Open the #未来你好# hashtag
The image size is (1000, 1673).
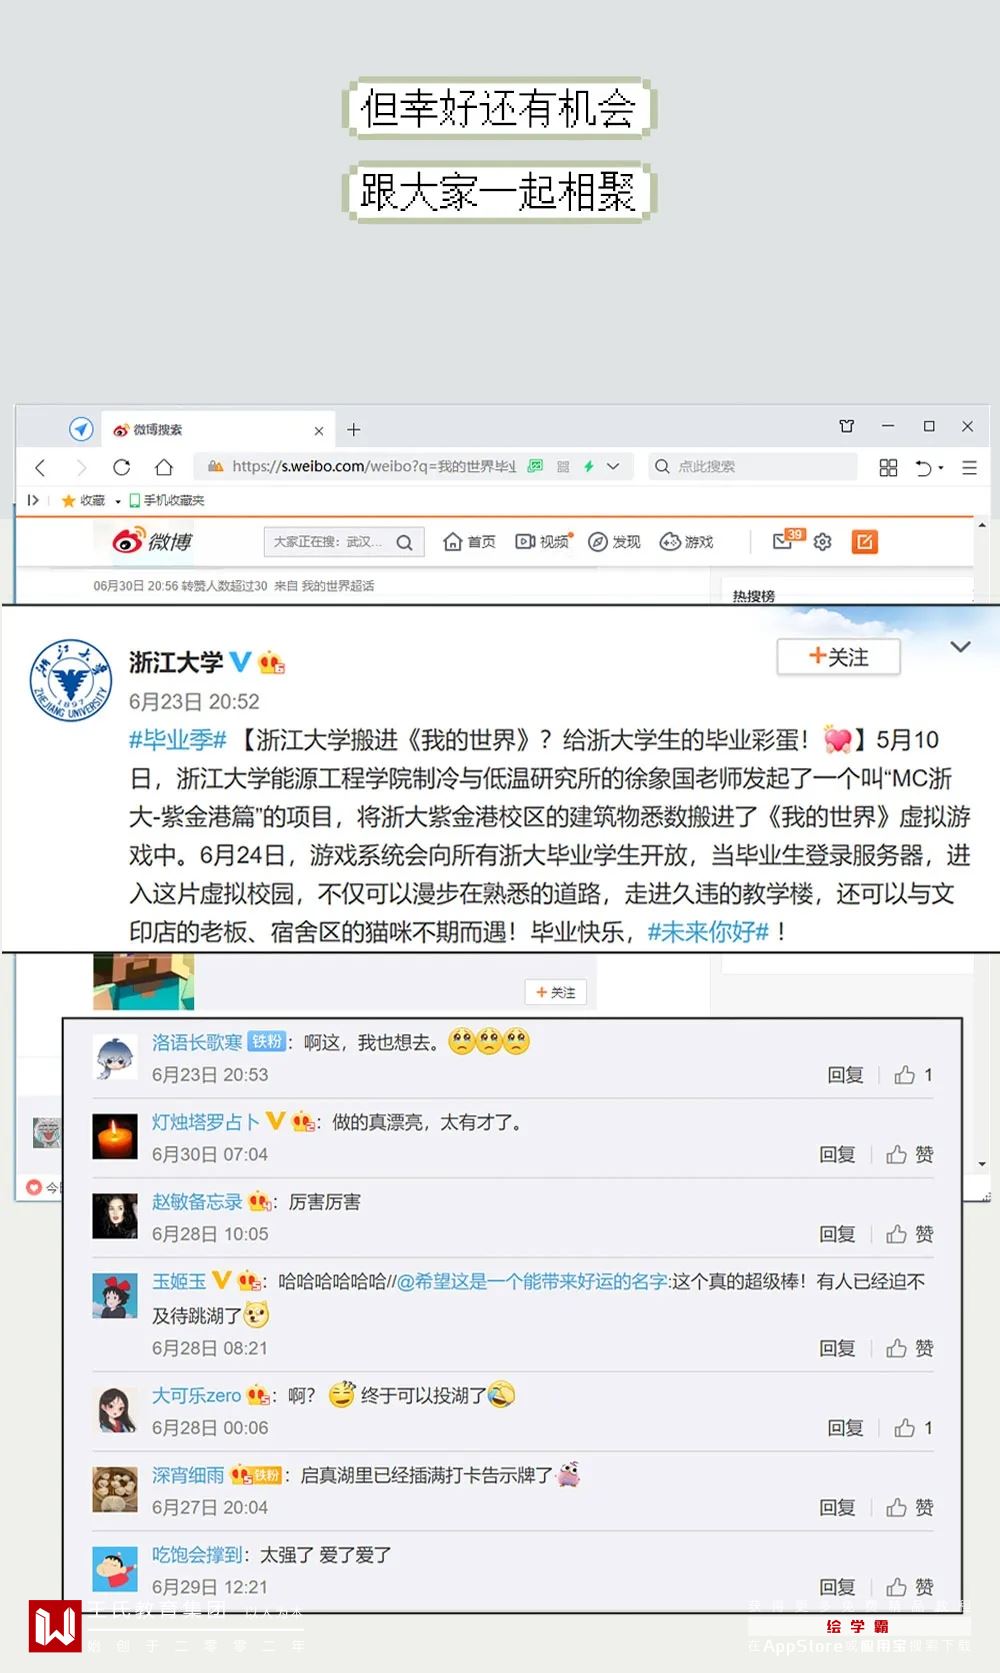[708, 932]
